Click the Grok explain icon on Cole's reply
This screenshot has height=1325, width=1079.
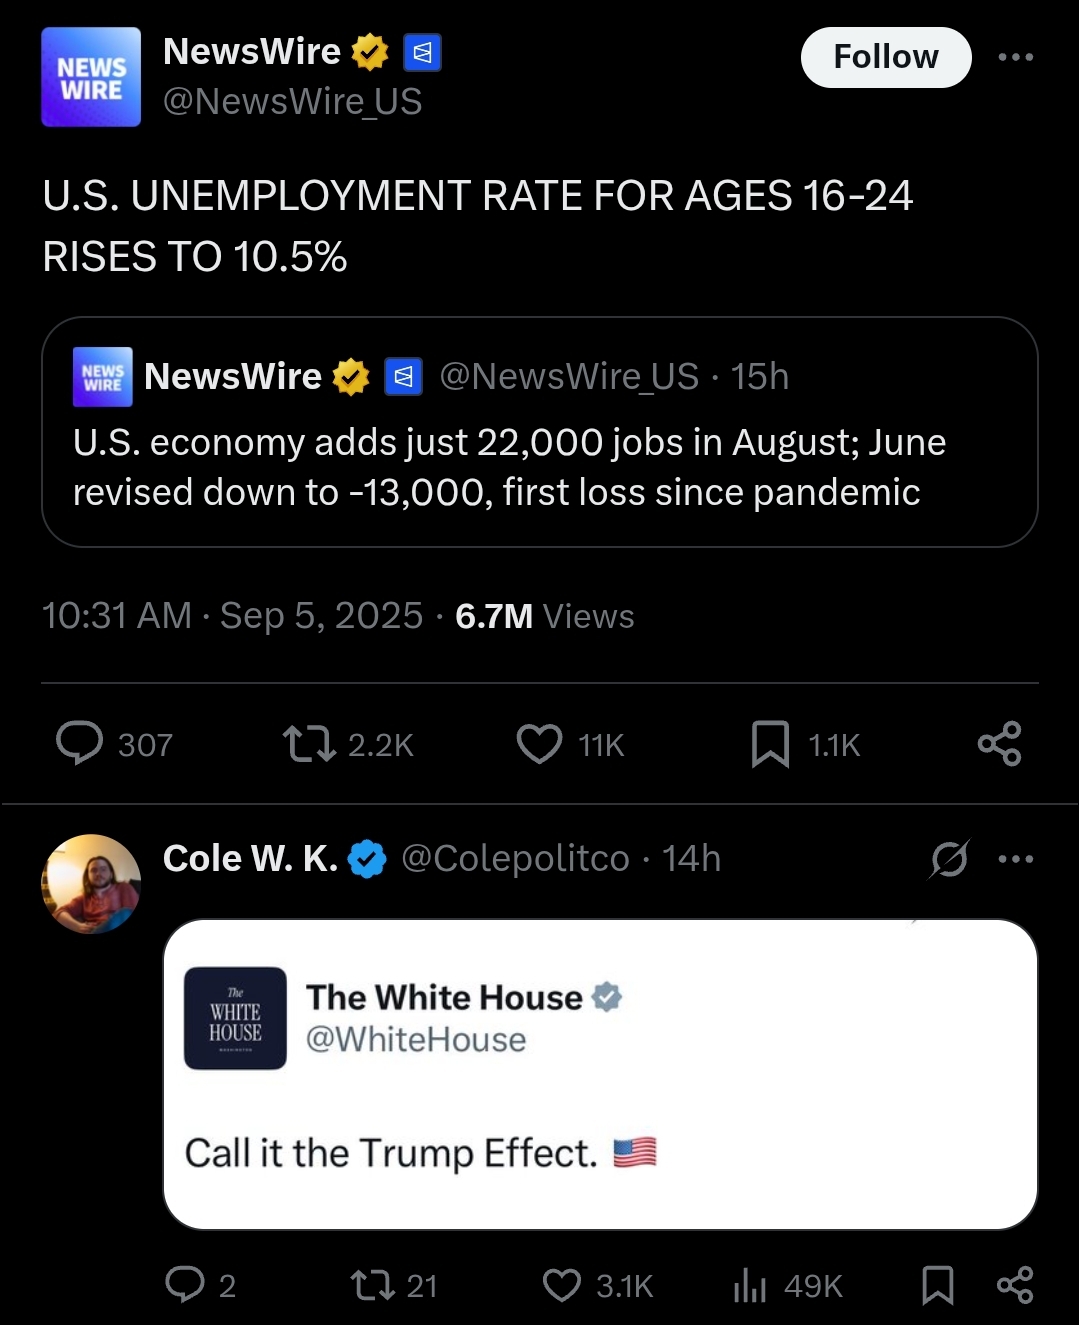tap(949, 859)
